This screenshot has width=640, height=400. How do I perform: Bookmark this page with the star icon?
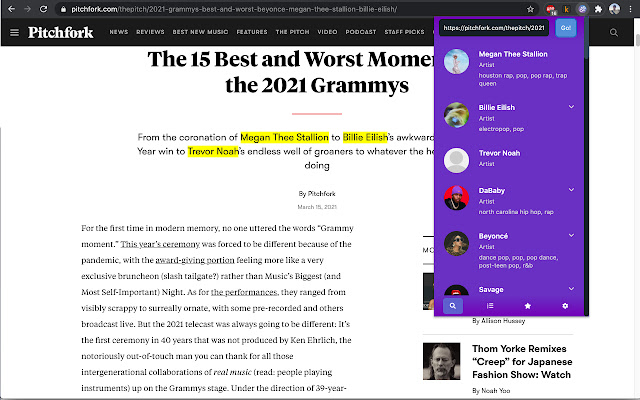(529, 8)
